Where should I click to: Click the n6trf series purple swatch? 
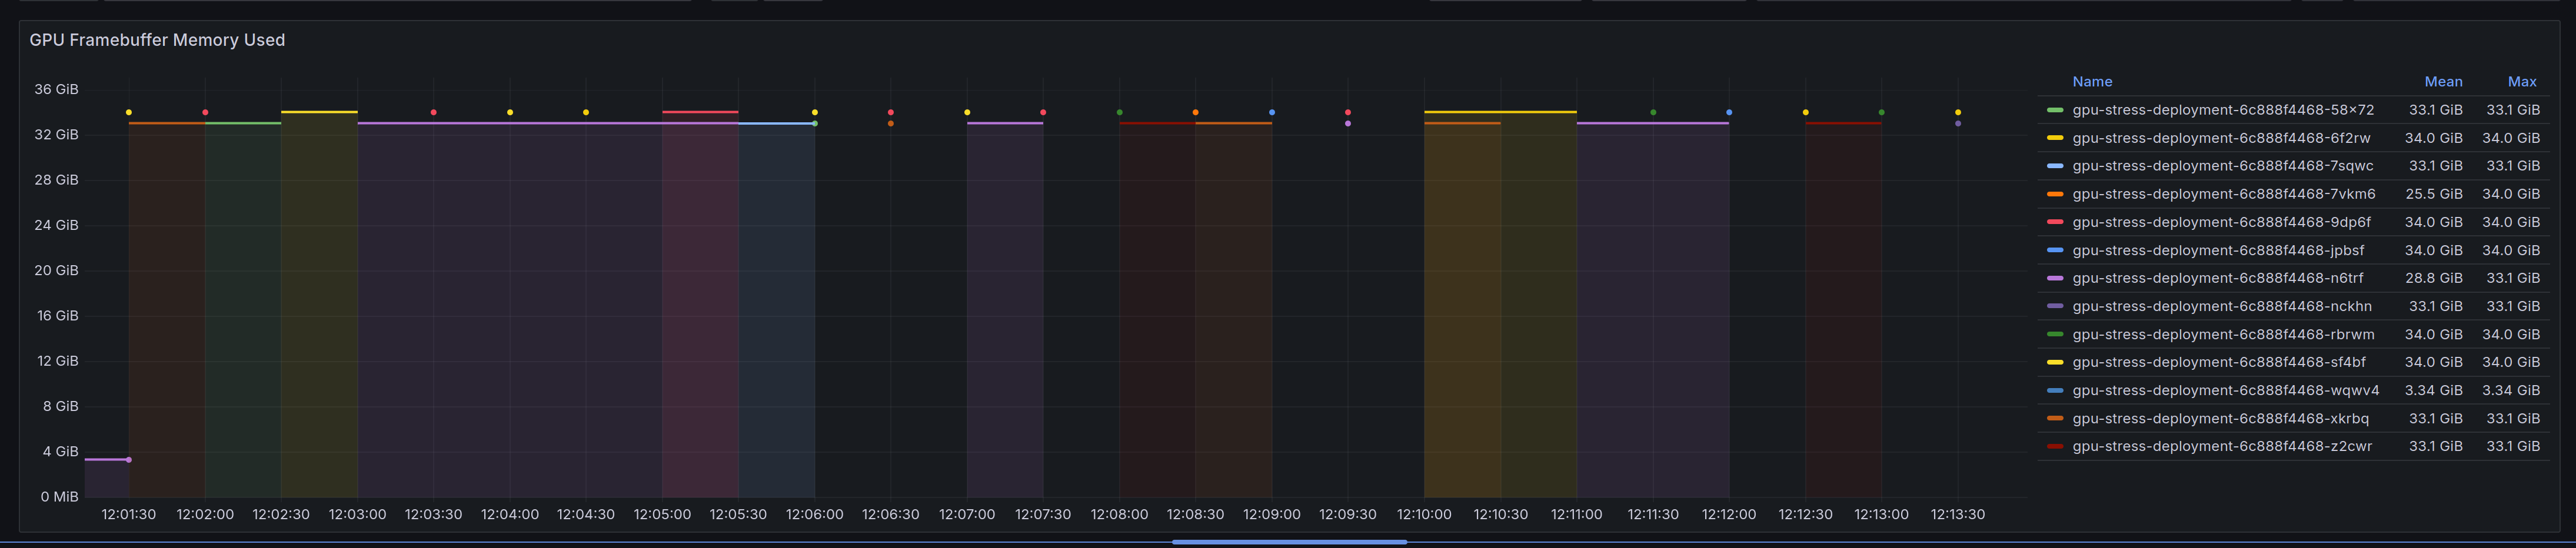(x=2055, y=278)
